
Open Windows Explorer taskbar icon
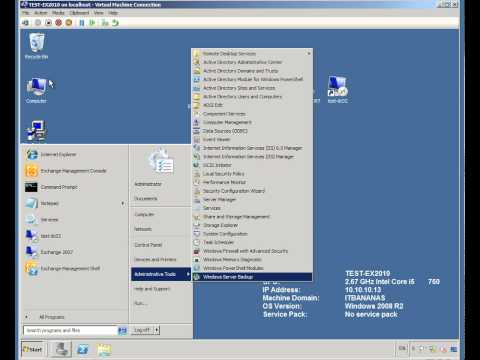104,349
